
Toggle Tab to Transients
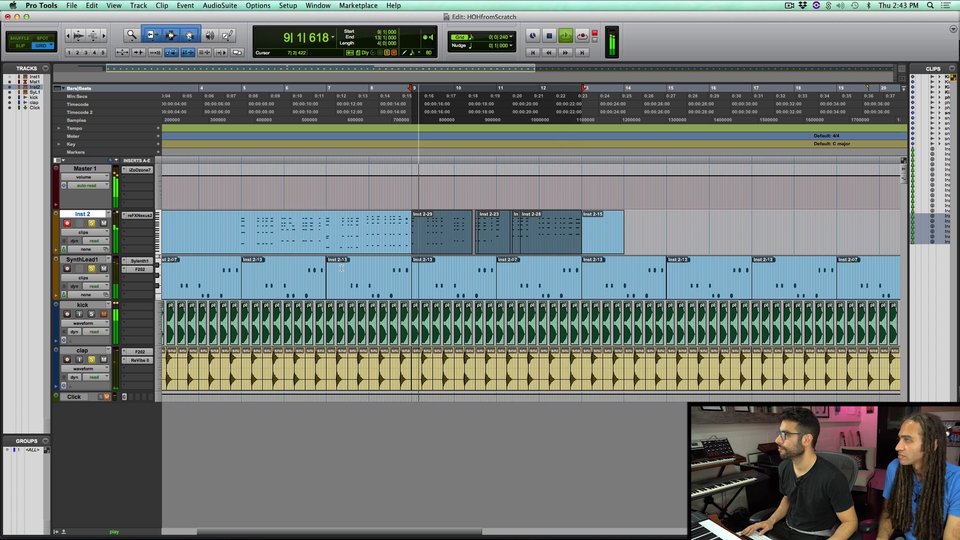click(138, 53)
